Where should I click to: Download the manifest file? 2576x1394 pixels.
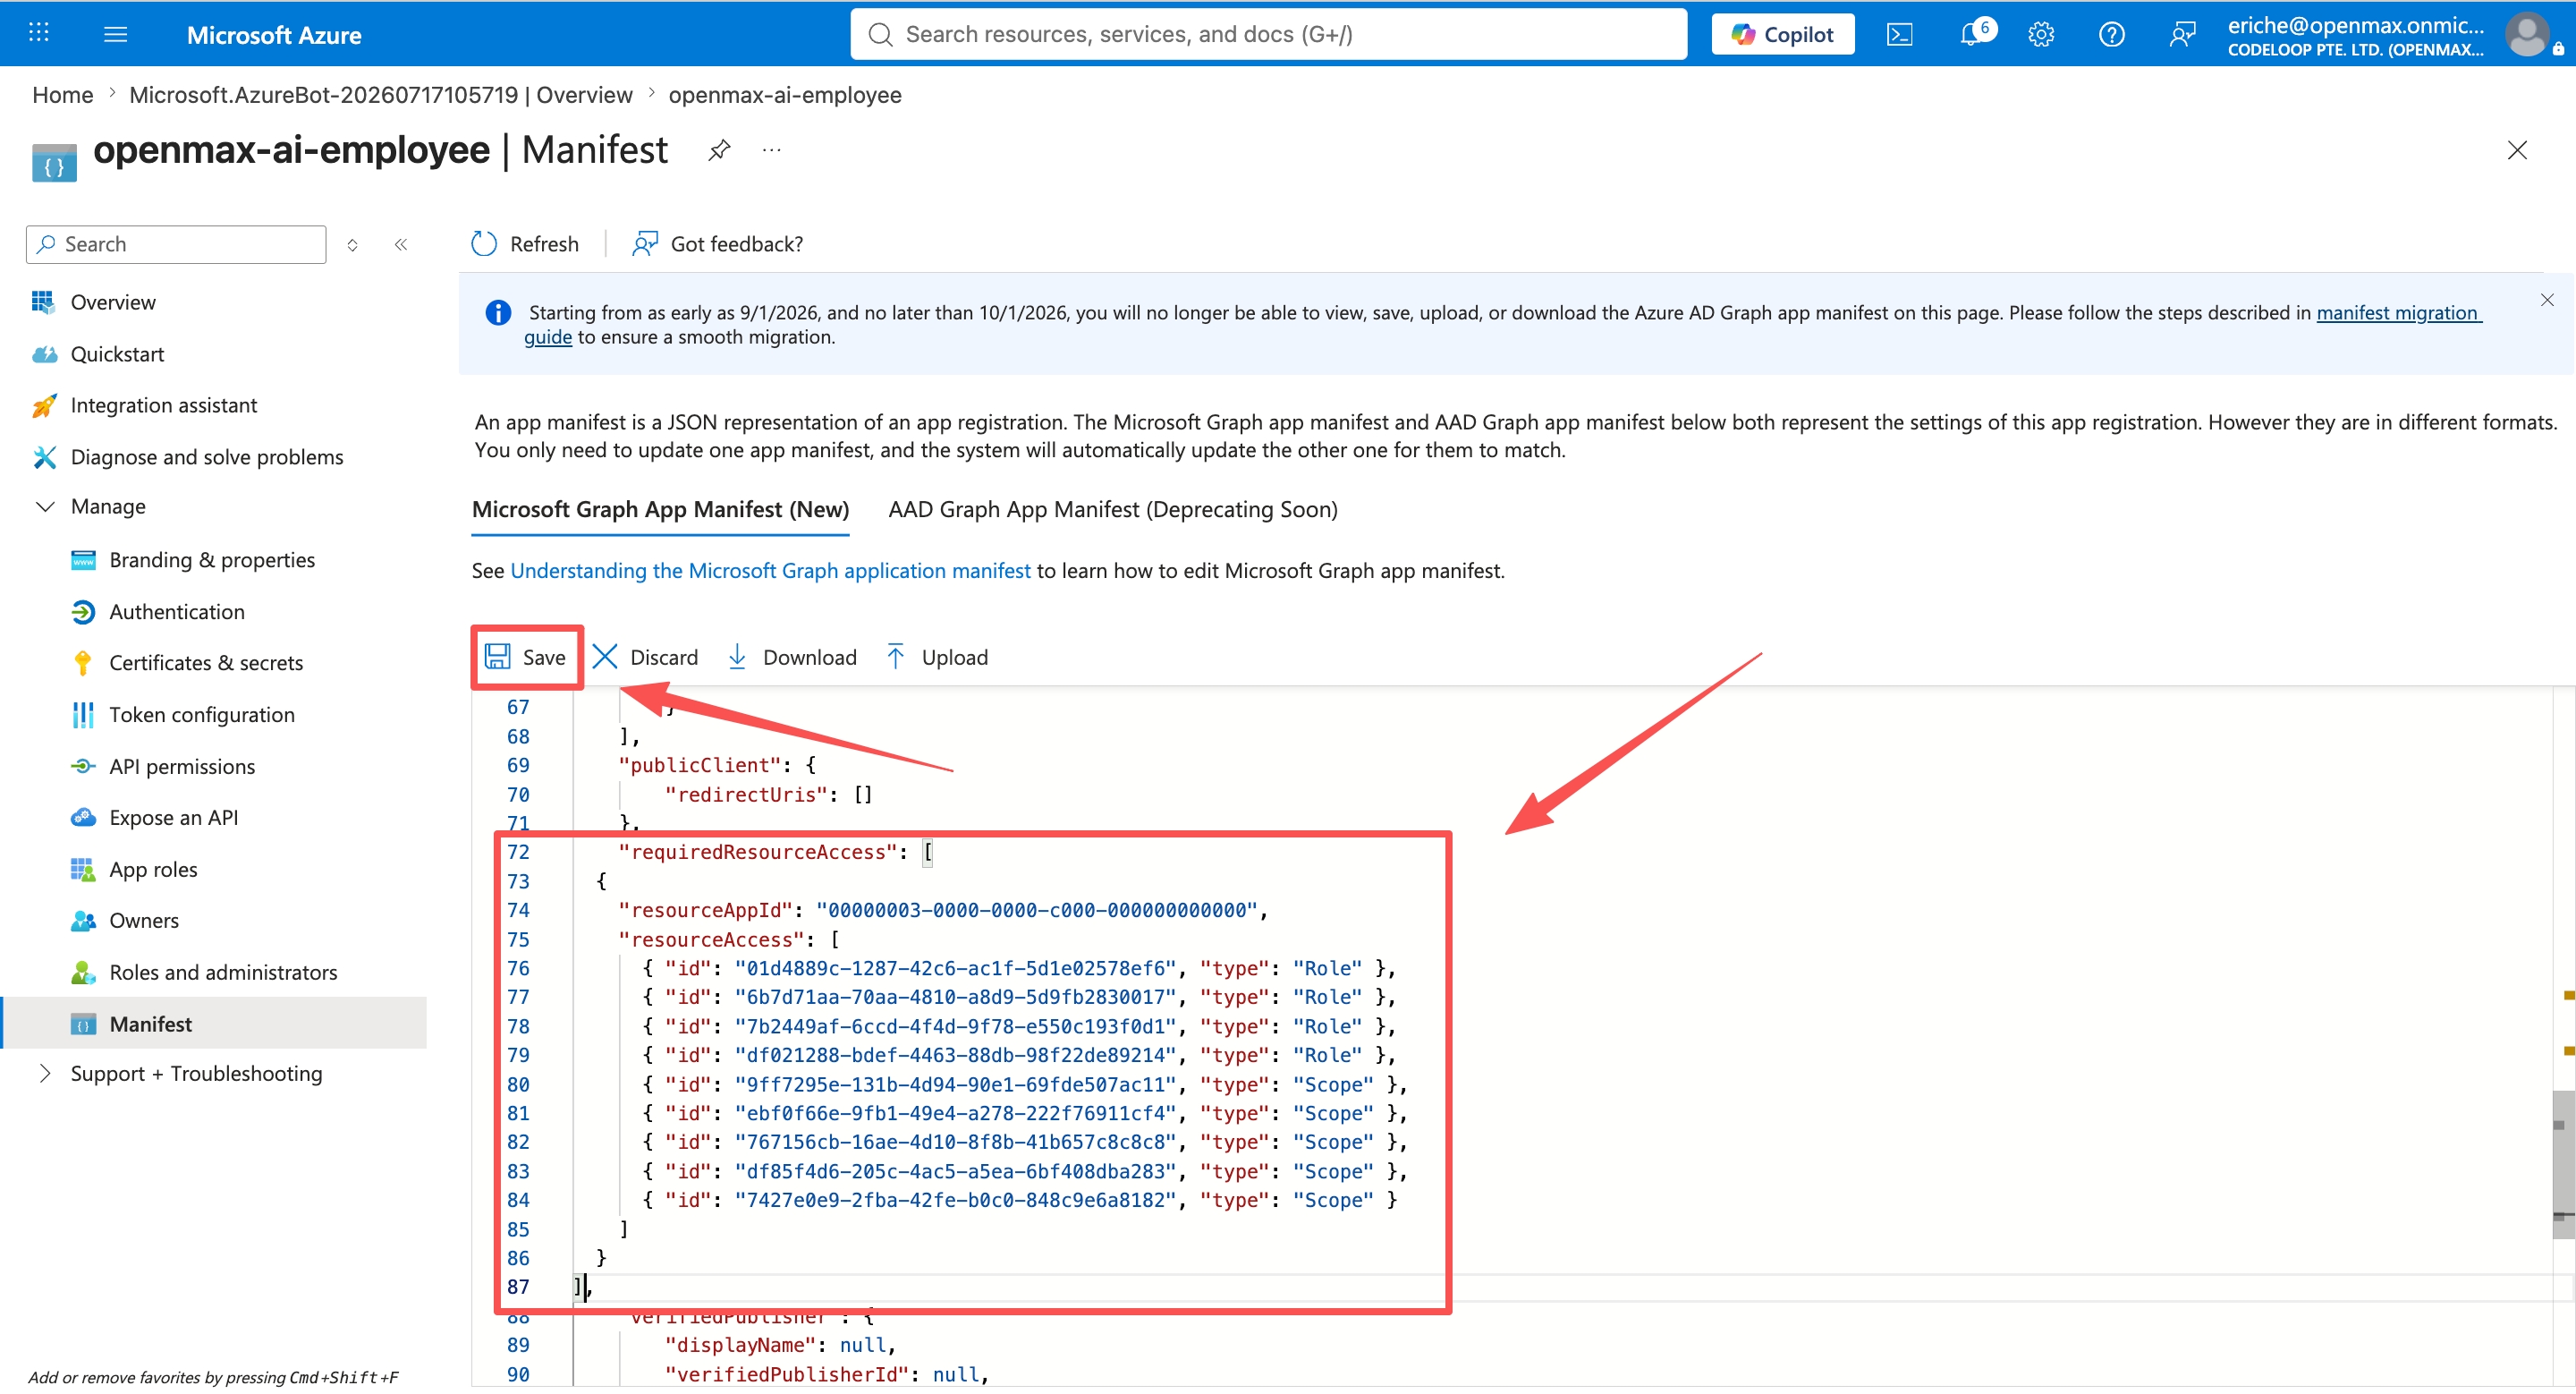tap(791, 657)
